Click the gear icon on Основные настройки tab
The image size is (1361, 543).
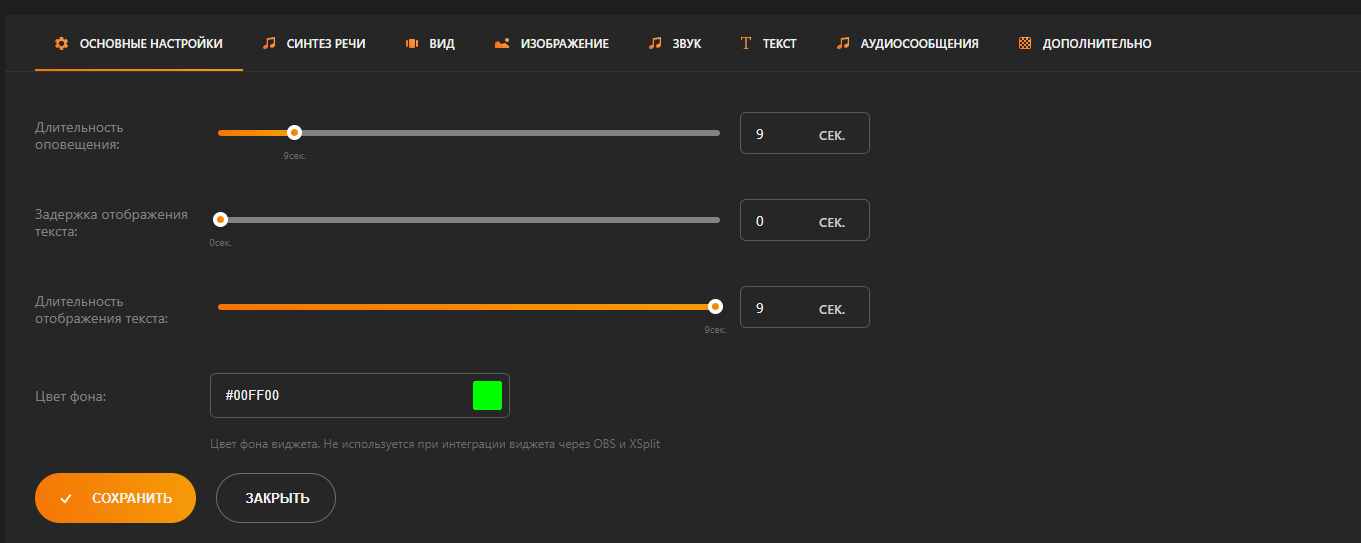(x=62, y=44)
